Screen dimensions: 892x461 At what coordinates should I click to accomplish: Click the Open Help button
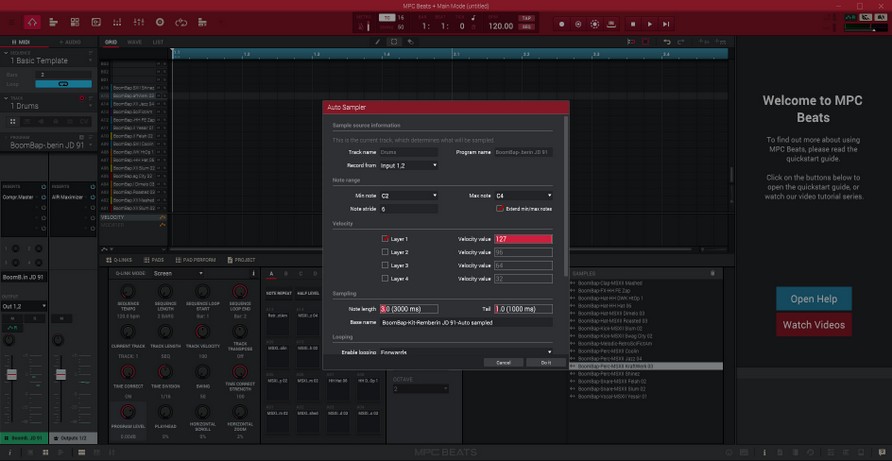[x=813, y=299]
